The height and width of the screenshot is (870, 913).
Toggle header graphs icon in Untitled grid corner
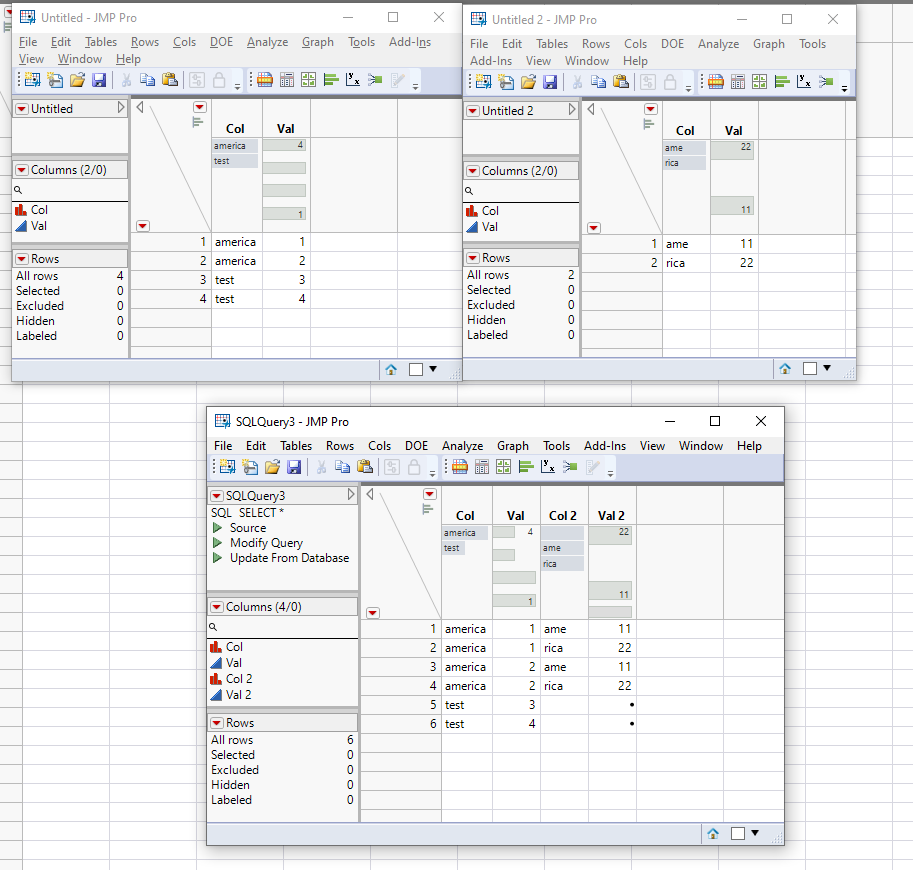[197, 122]
